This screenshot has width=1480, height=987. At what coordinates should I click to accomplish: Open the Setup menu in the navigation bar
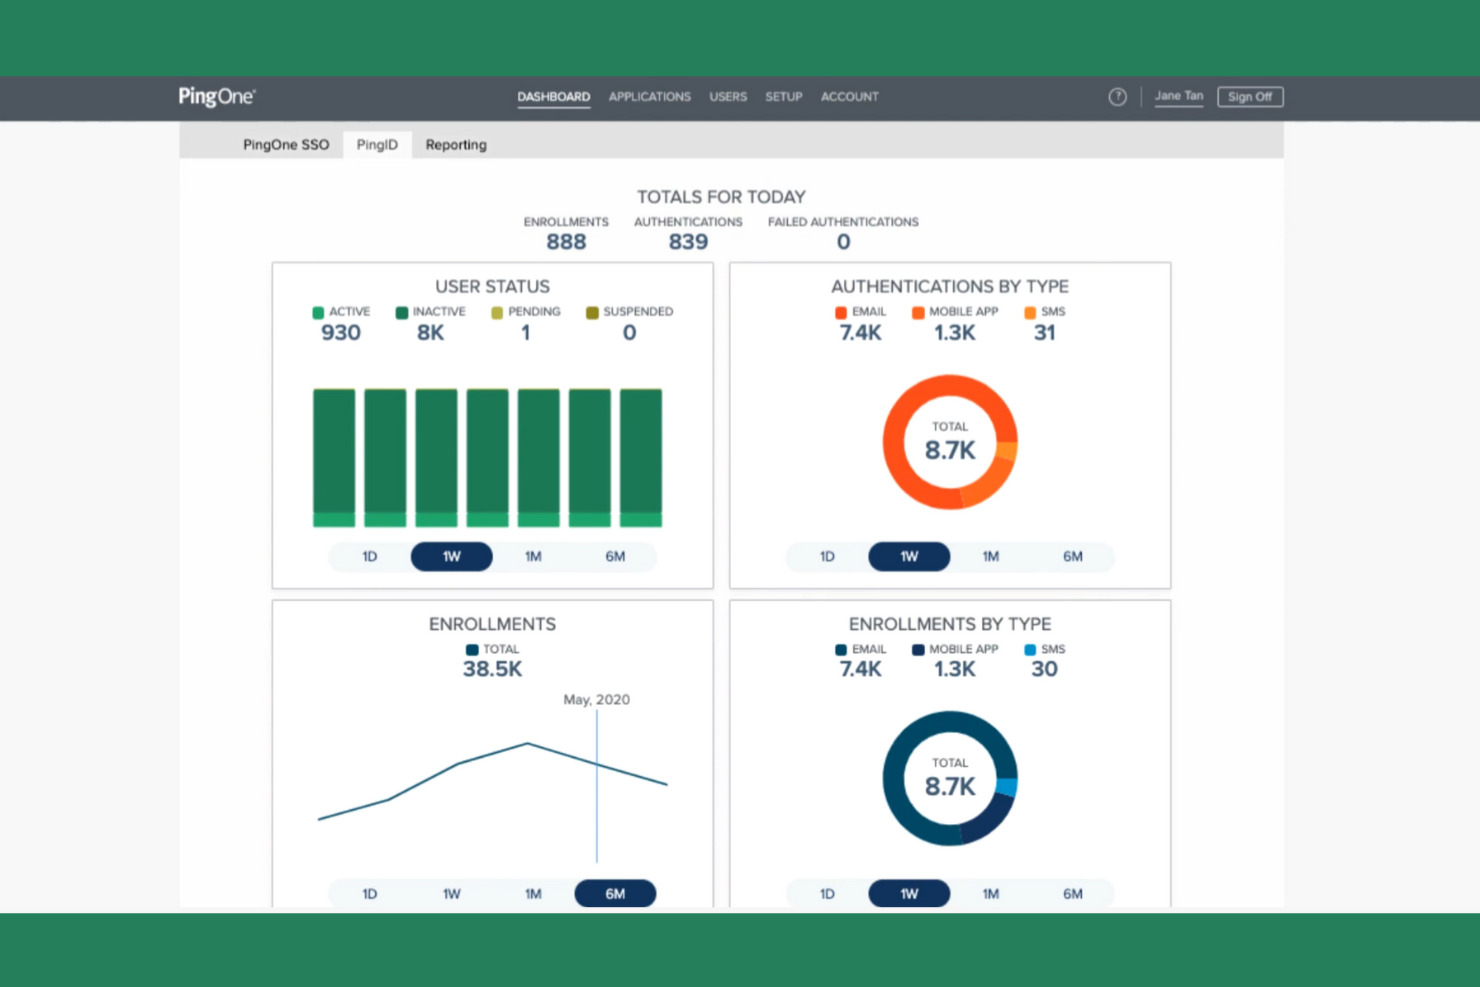(783, 96)
